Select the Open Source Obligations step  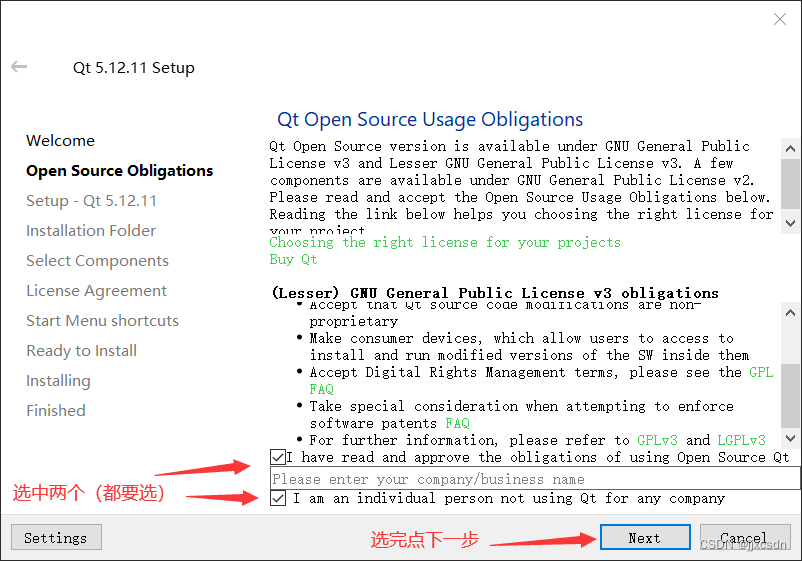click(x=120, y=170)
